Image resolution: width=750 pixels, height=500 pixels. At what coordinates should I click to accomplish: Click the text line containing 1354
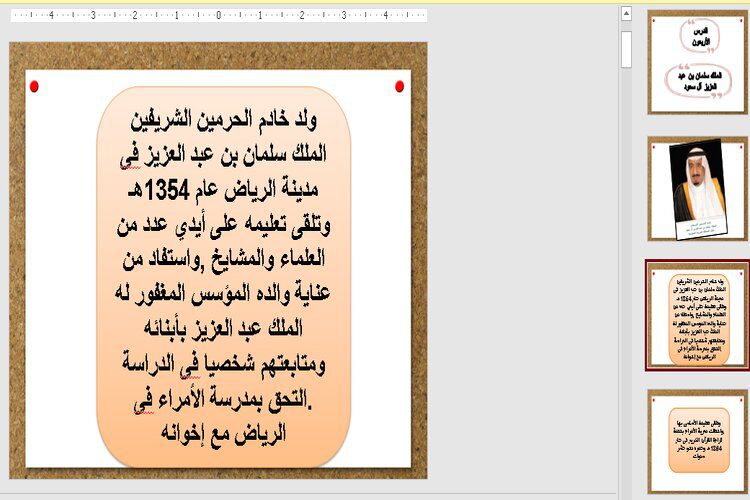(223, 190)
